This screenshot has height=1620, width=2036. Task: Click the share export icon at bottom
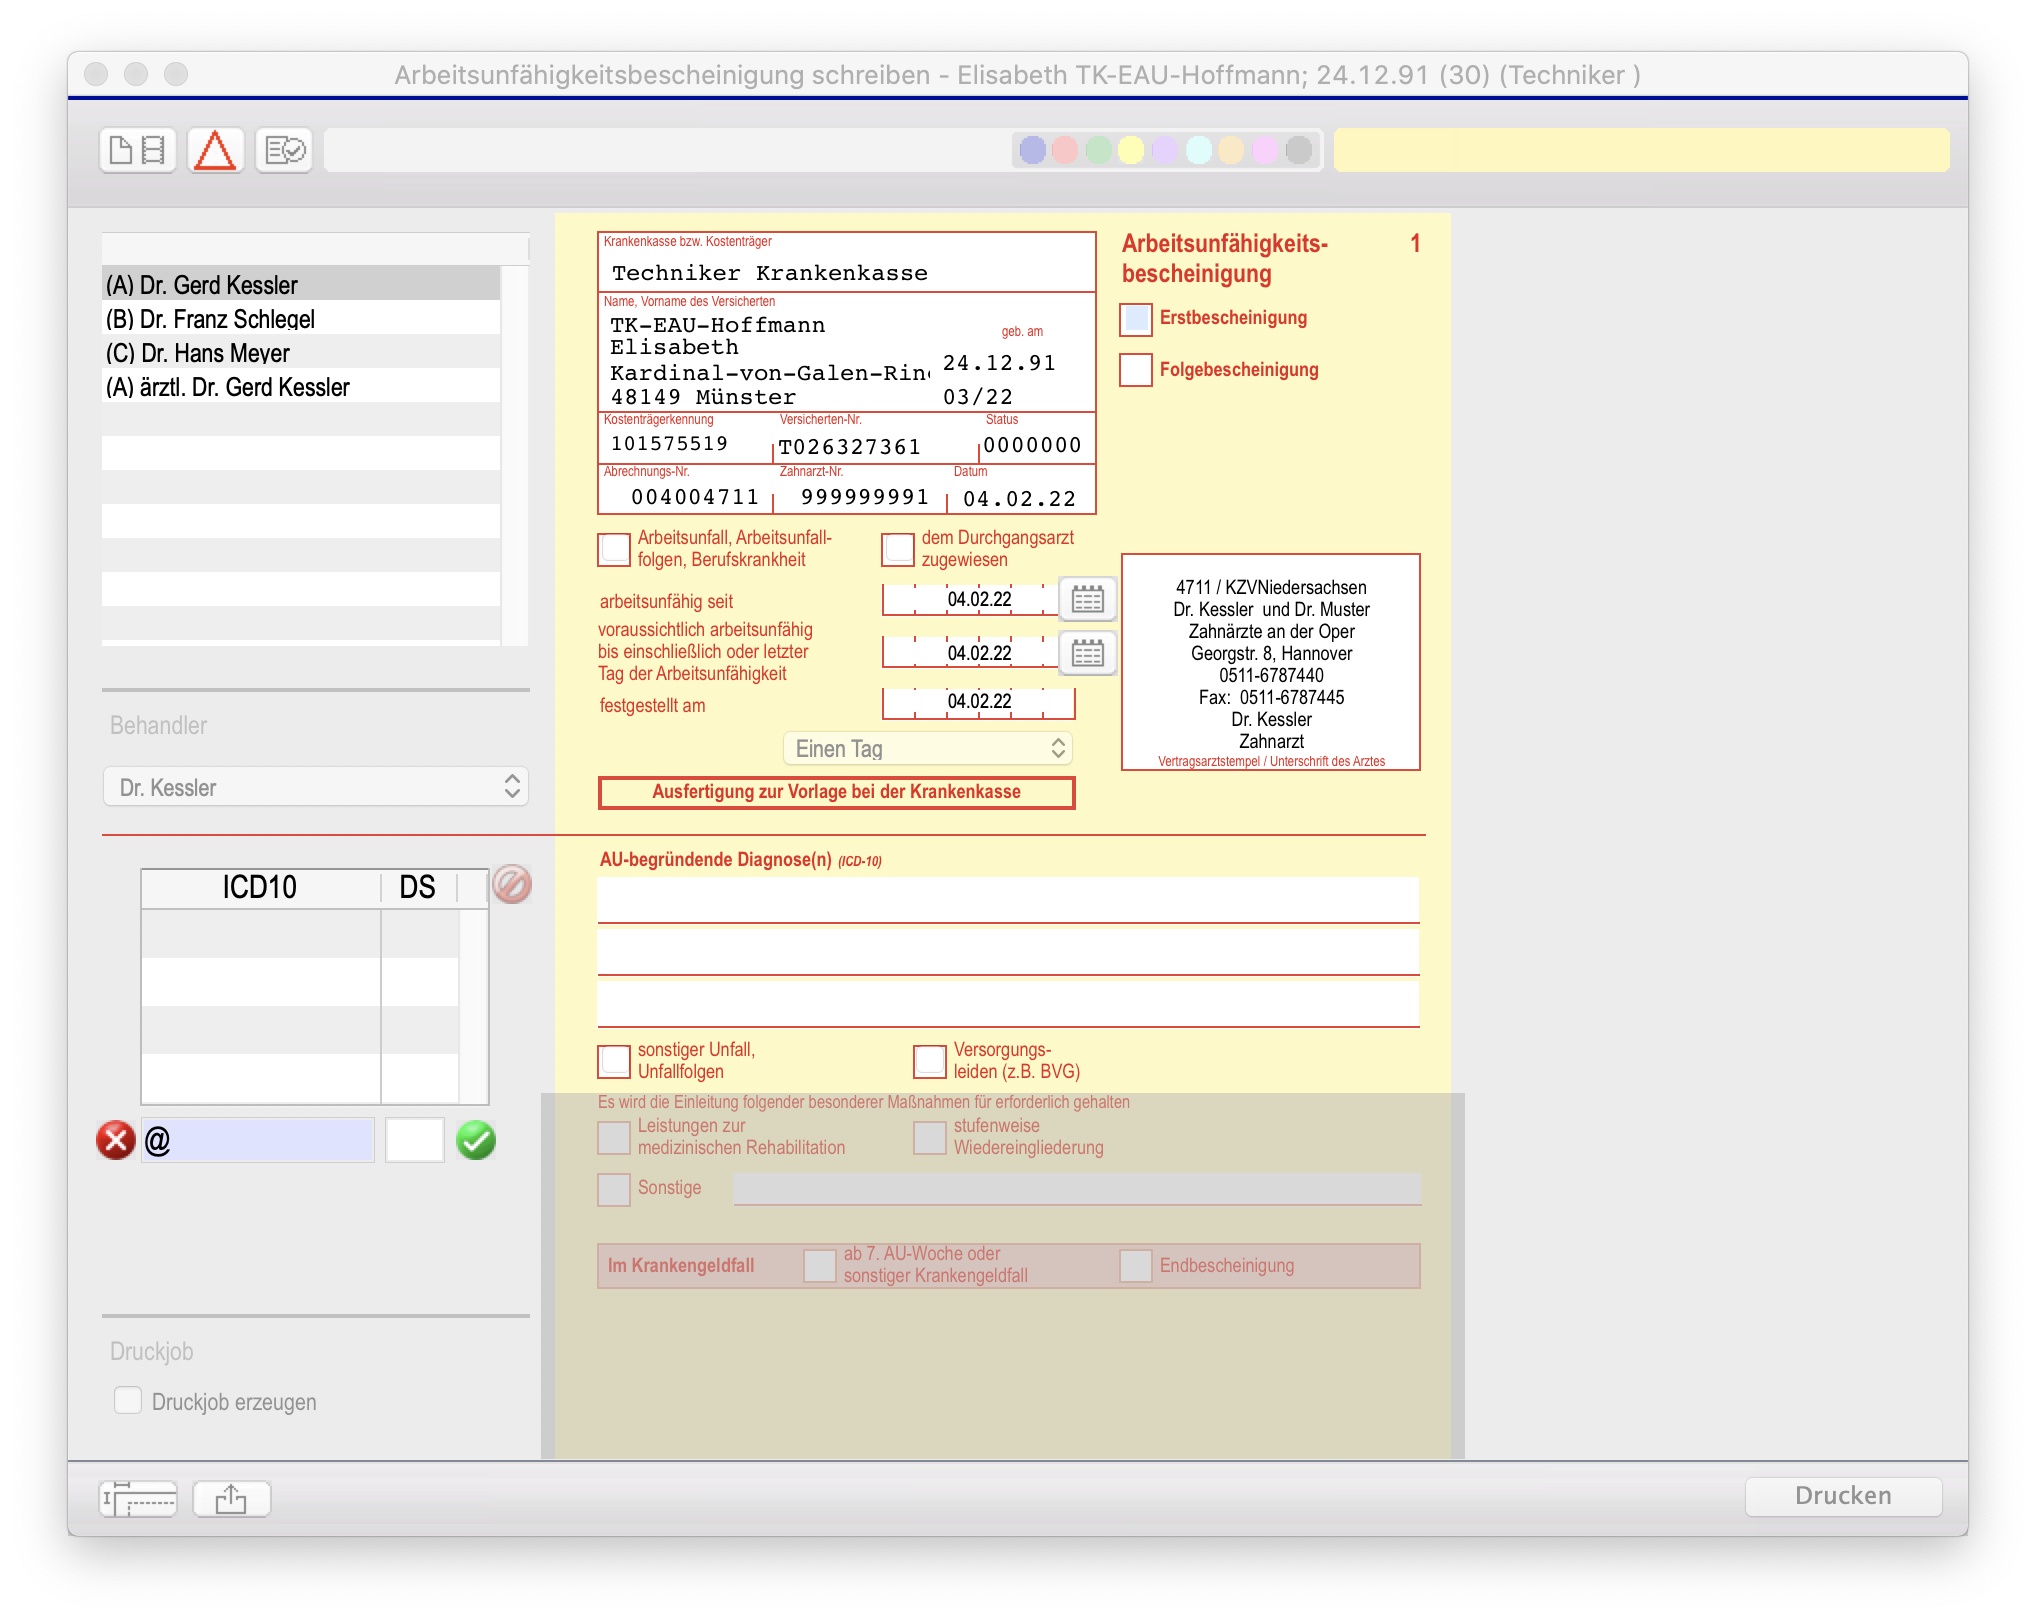[x=231, y=1498]
